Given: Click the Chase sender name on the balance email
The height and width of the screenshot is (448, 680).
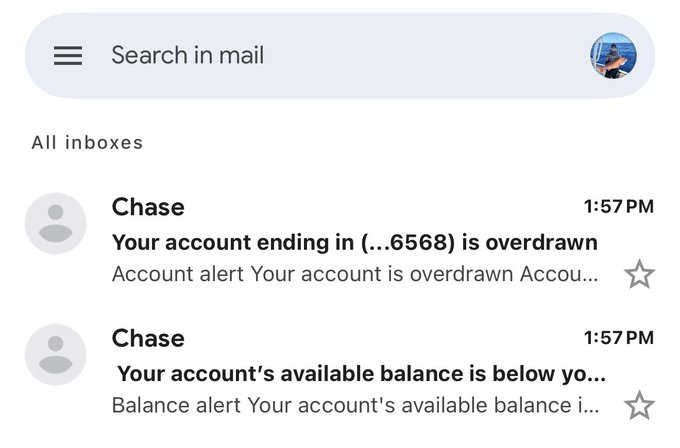Looking at the screenshot, I should click(148, 338).
